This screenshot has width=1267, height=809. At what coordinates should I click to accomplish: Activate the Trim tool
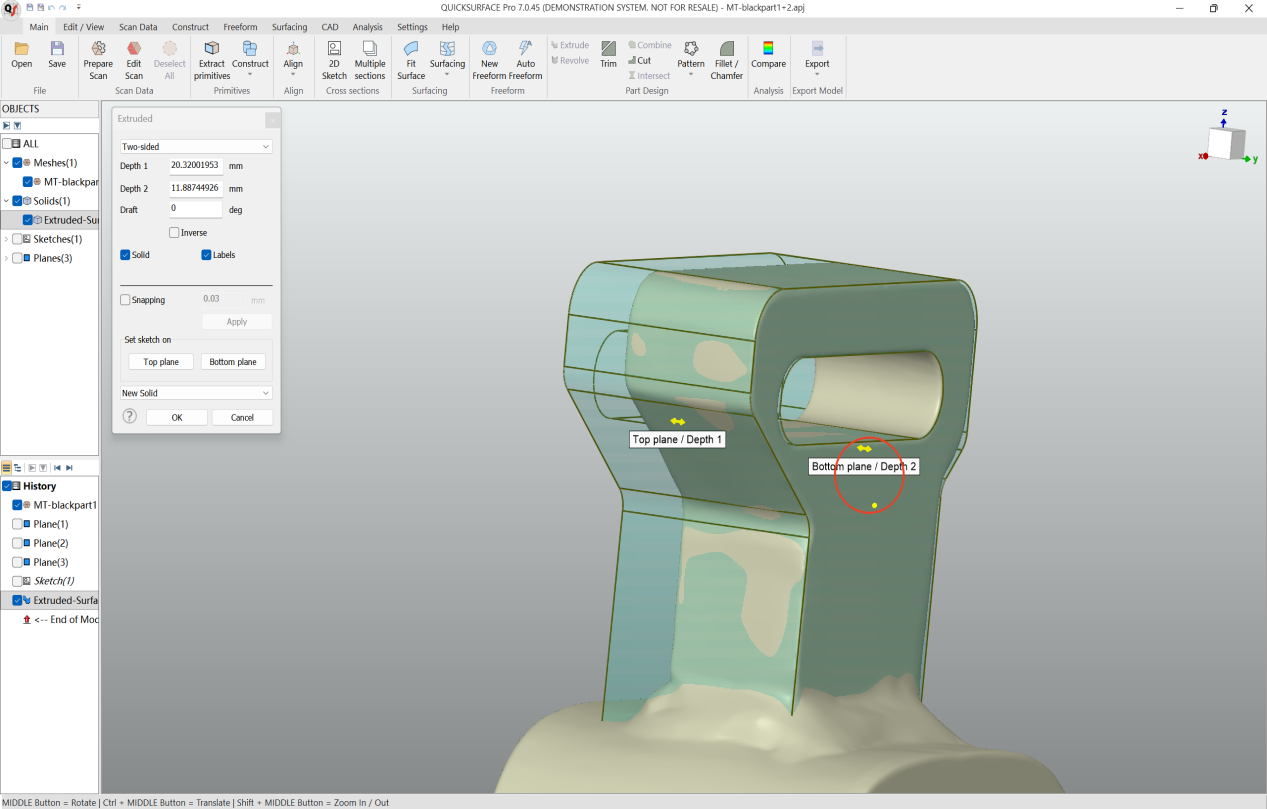pos(607,58)
